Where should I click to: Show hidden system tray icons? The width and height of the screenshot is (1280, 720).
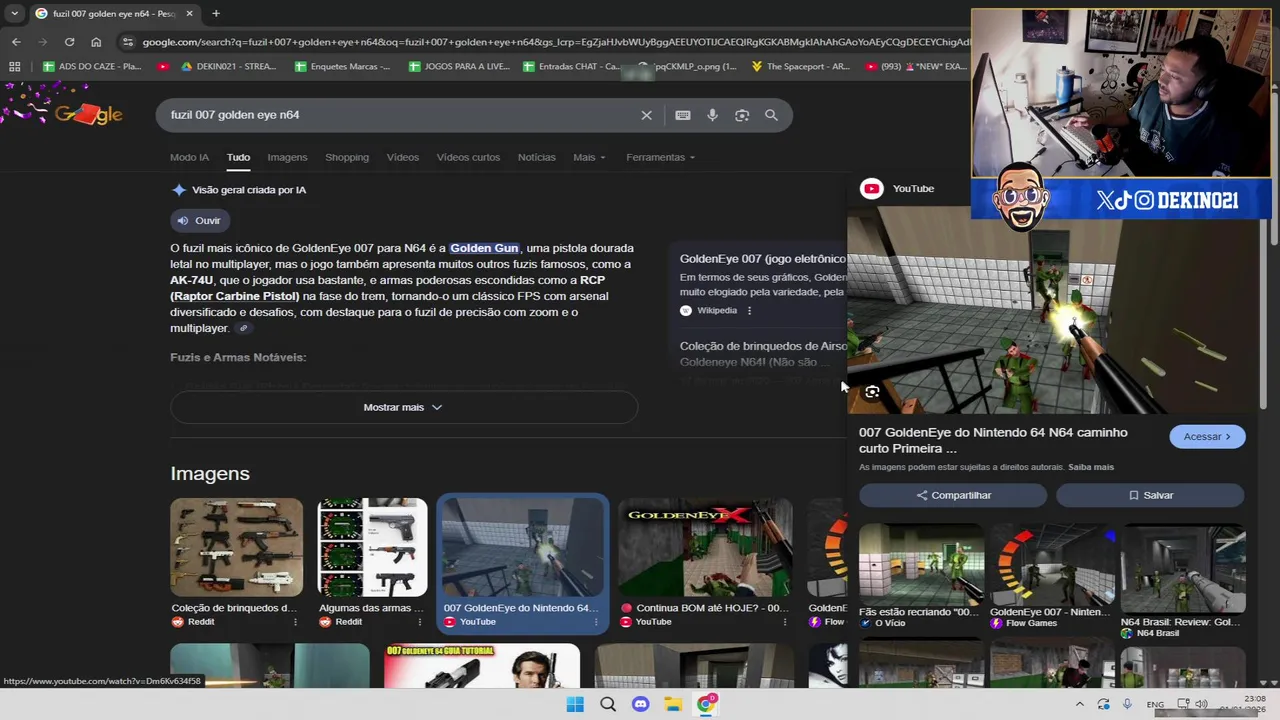(x=1079, y=704)
